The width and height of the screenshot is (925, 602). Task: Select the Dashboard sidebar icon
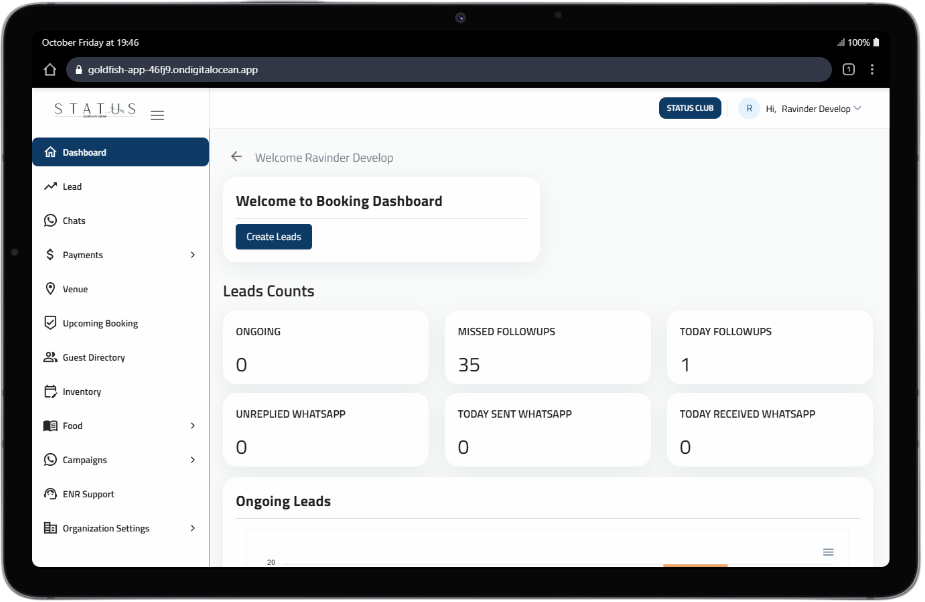(49, 151)
